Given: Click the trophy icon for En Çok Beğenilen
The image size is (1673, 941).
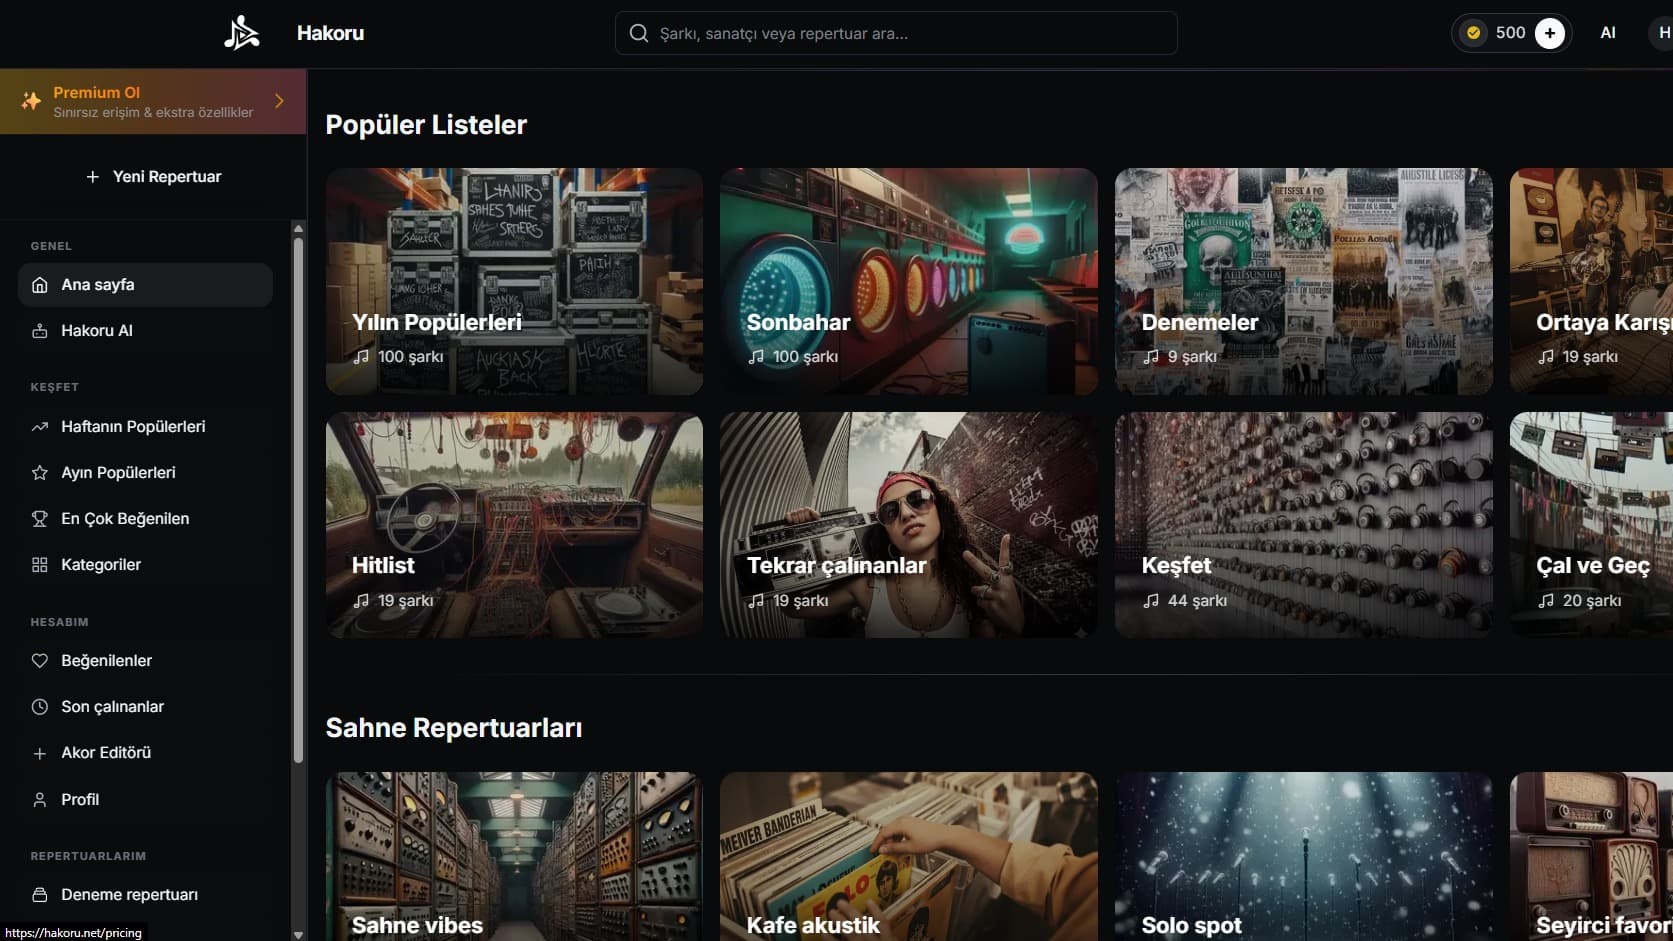Looking at the screenshot, I should 40,519.
